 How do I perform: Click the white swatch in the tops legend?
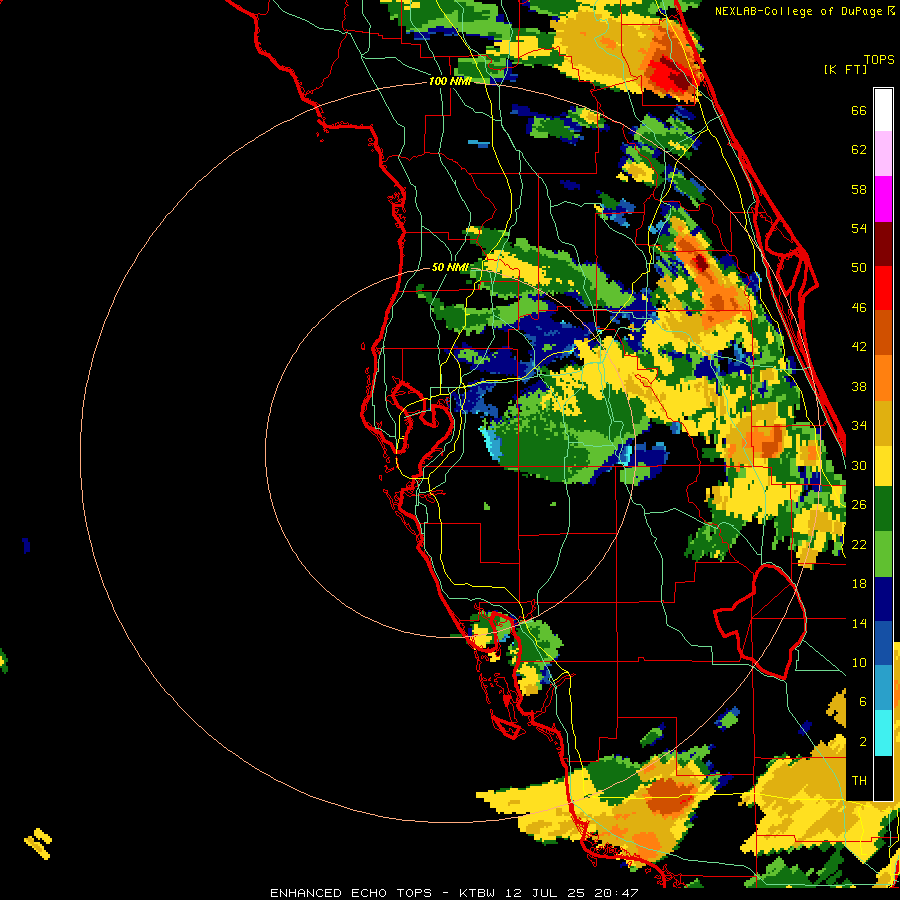point(883,110)
